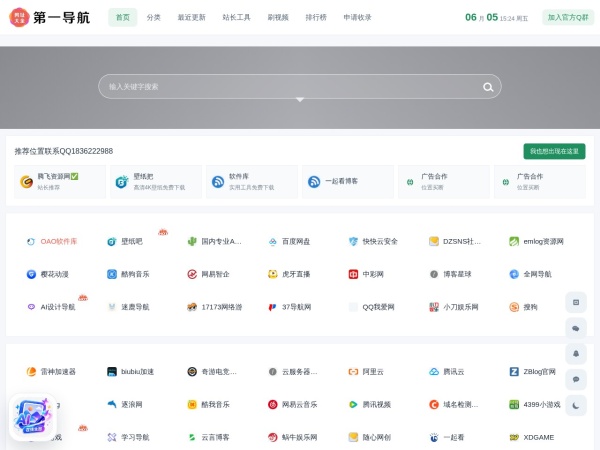
Task: Click the 百度网盘 icon
Action: (272, 241)
